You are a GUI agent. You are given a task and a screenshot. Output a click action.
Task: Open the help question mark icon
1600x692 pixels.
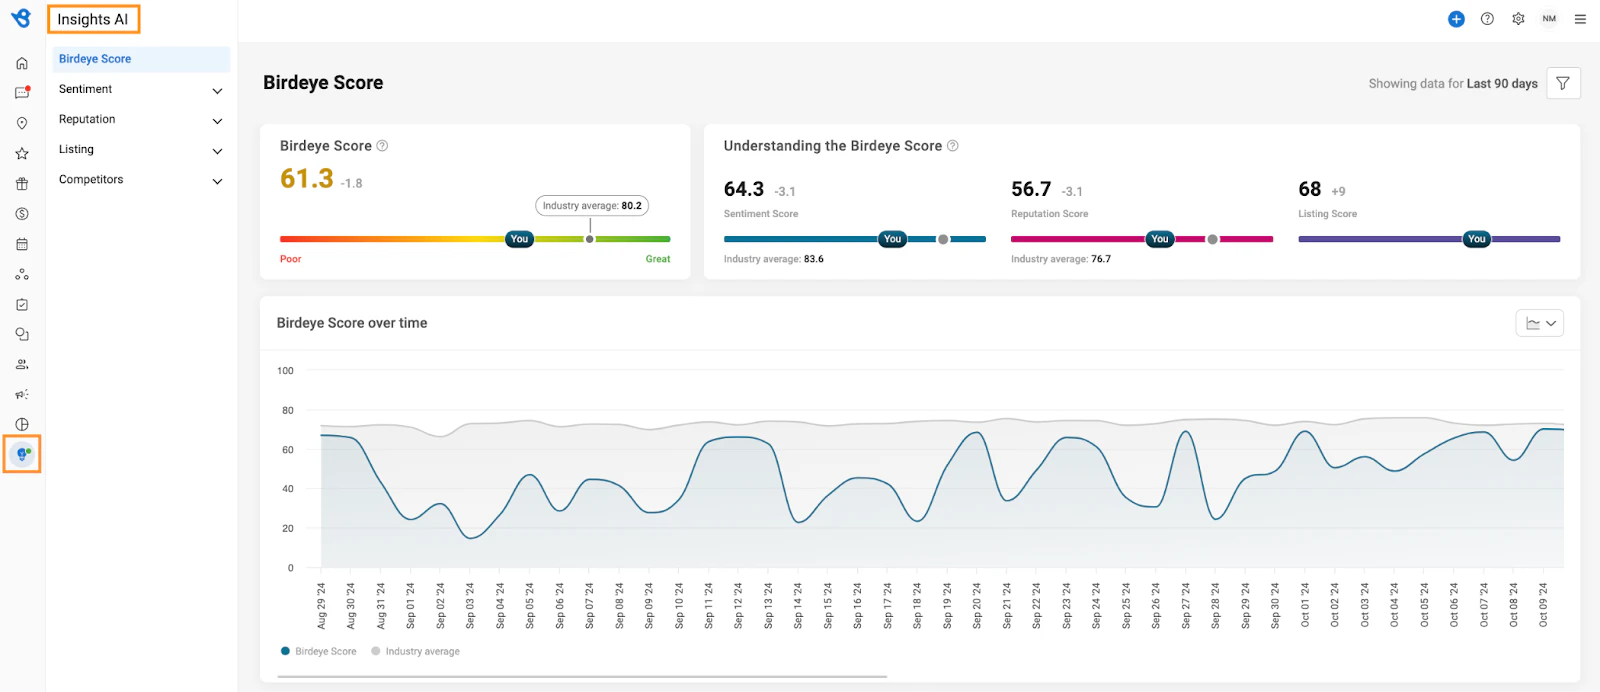tap(1487, 19)
